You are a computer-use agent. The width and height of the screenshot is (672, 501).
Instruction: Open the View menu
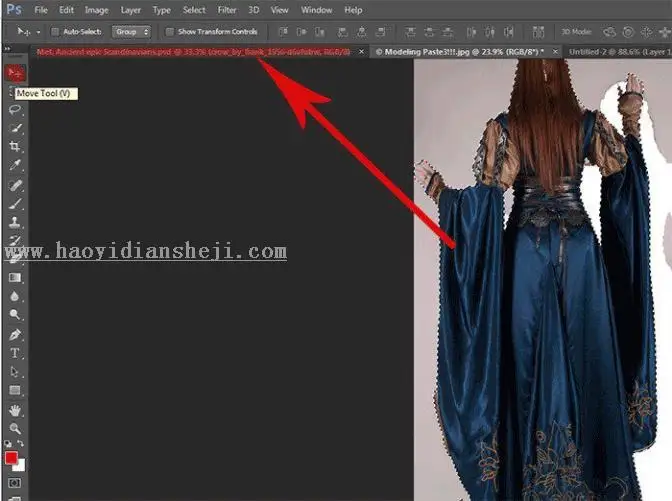[x=279, y=10]
